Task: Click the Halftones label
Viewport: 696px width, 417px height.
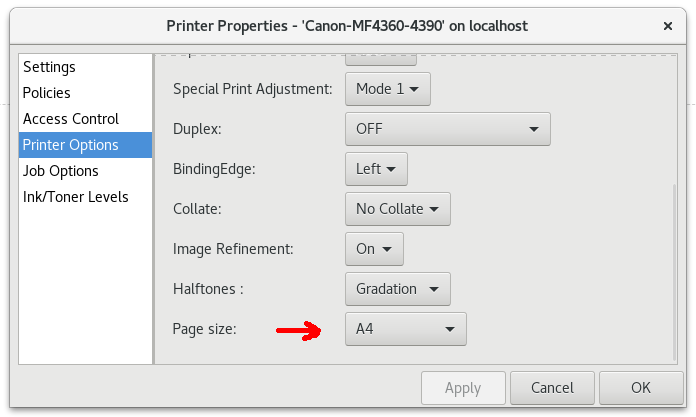Action: point(208,289)
